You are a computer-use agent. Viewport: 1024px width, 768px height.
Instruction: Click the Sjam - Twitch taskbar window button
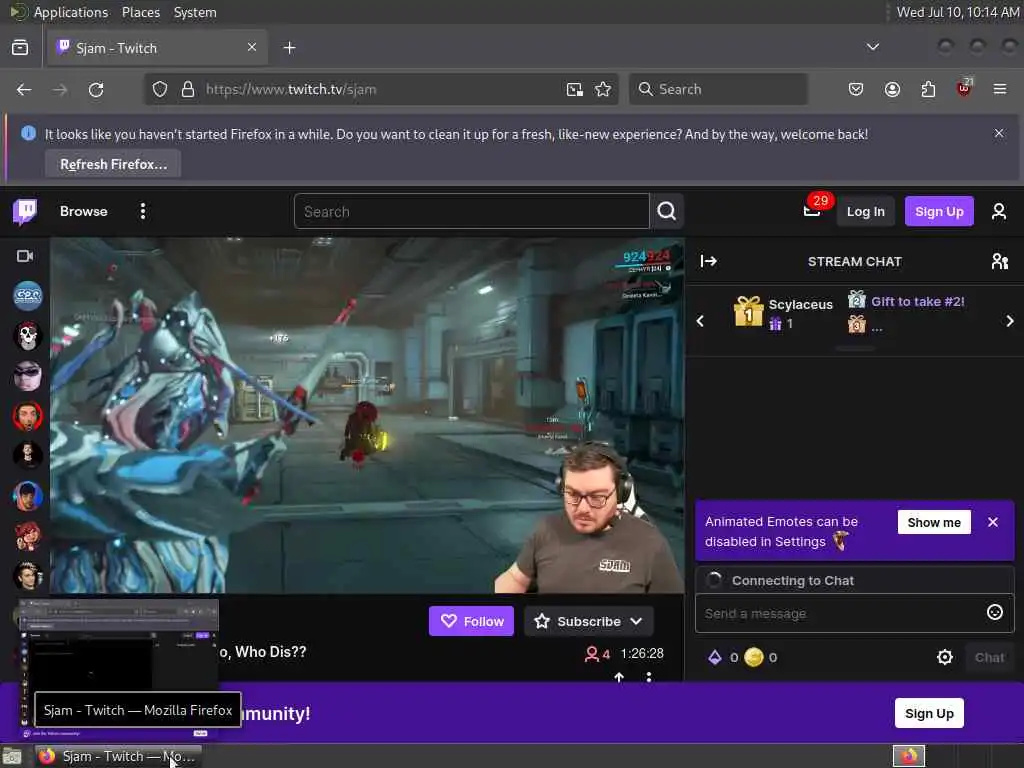118,756
